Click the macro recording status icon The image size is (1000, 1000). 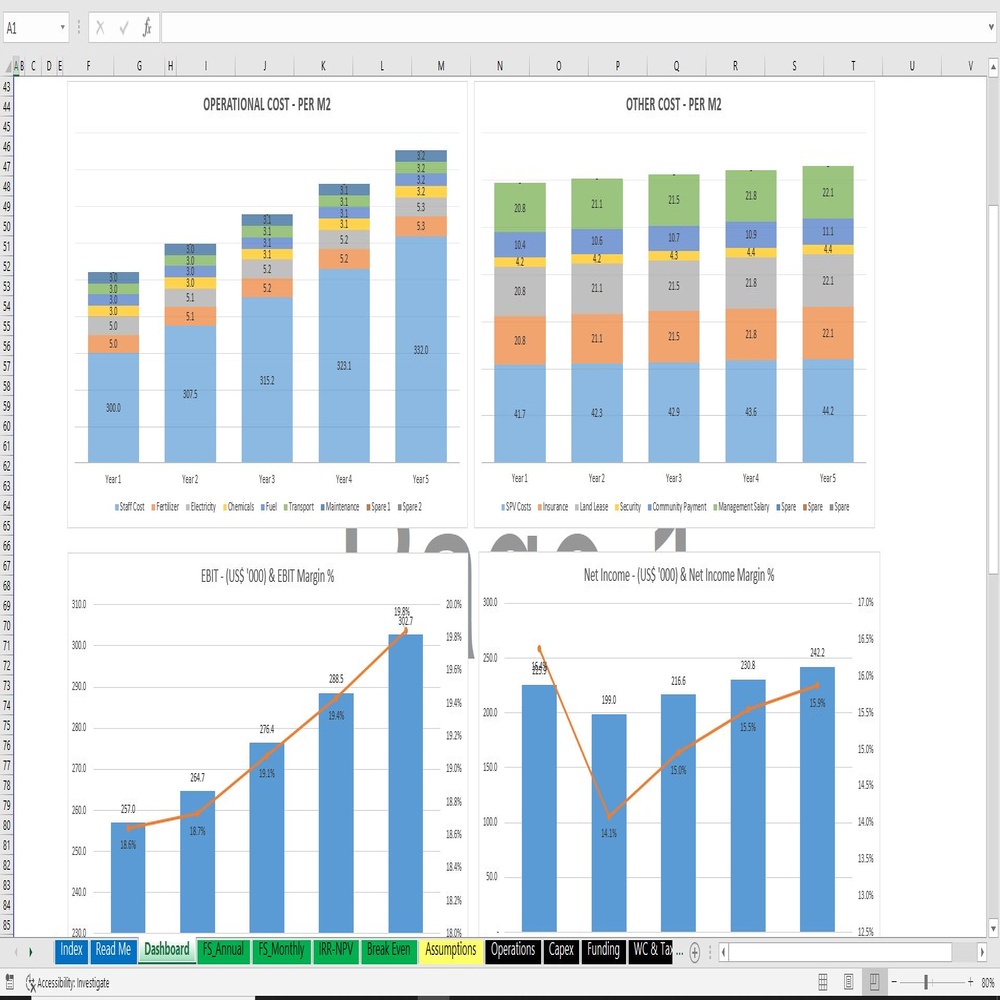tap(9, 982)
